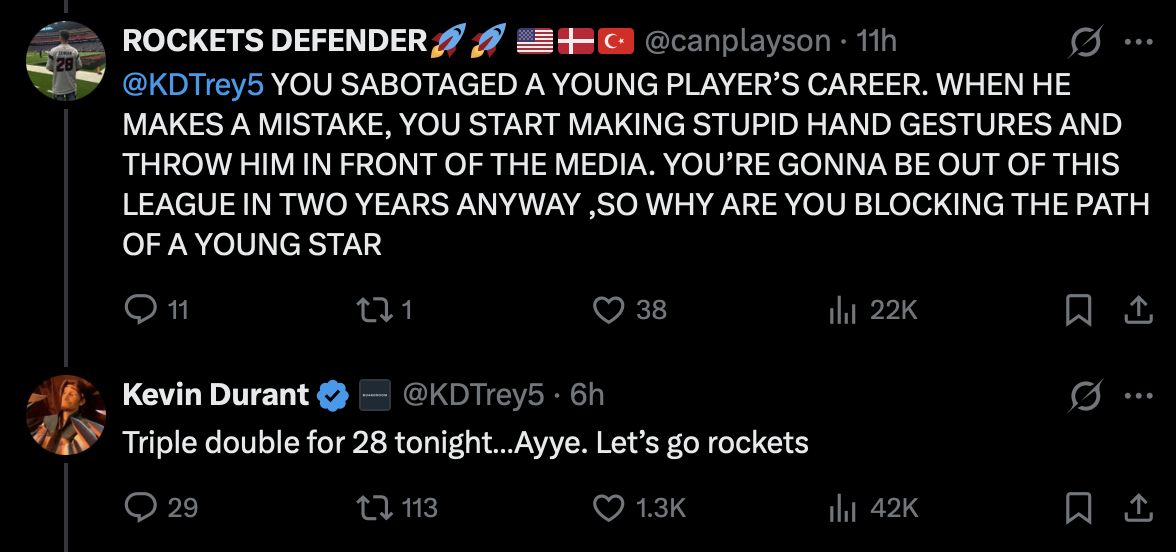Open more options on ROCKETS DEFENDER tweet

[x=1138, y=42]
